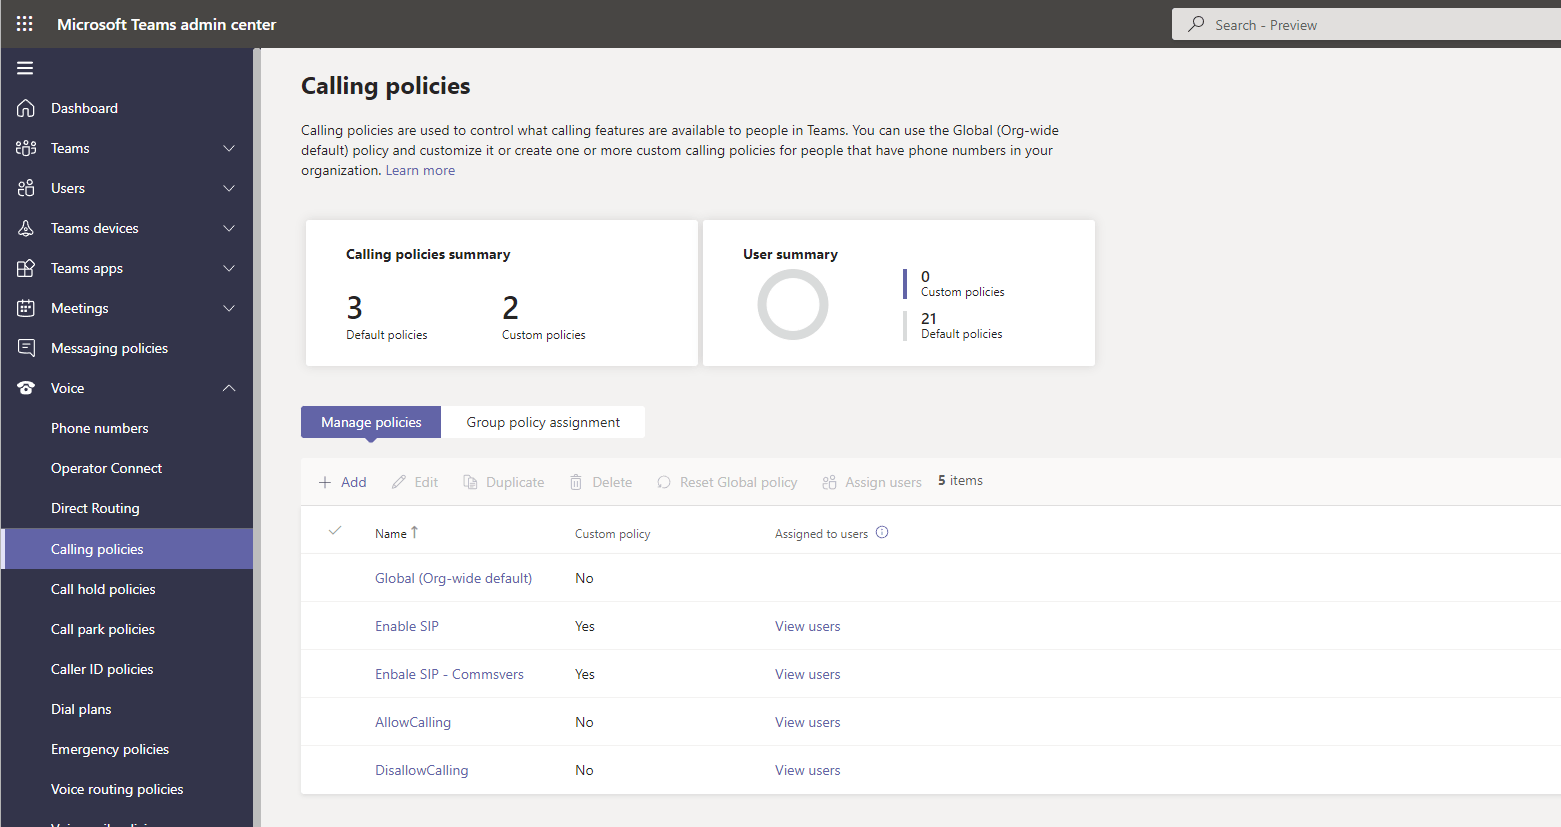1561x827 pixels.
Task: Click the Voice phone icon in sidebar
Action: tap(27, 388)
